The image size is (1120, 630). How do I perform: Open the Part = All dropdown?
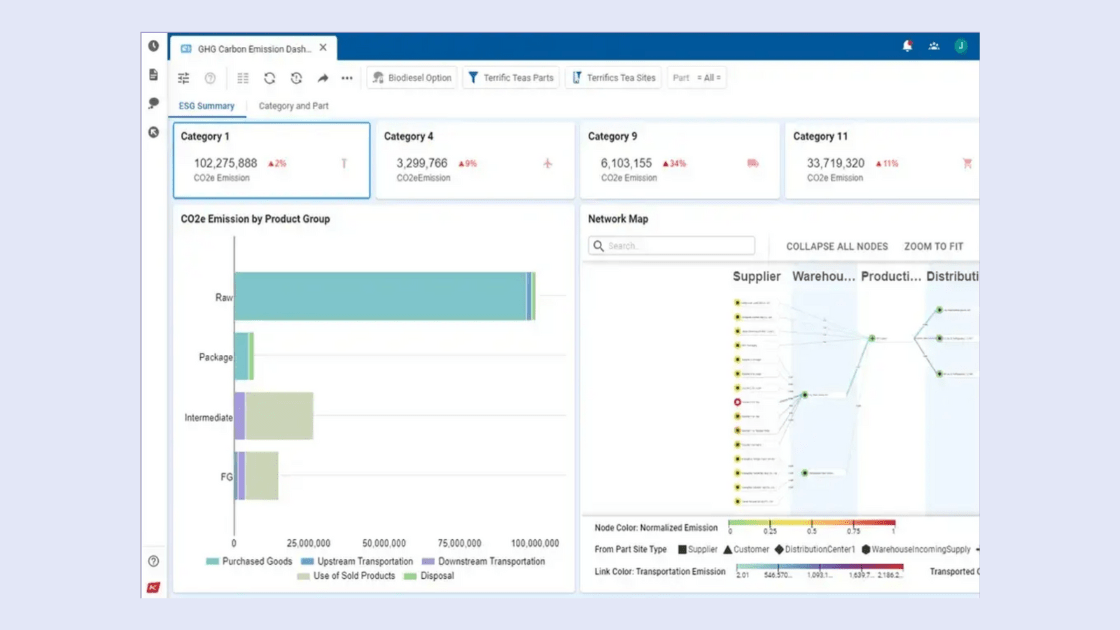697,77
